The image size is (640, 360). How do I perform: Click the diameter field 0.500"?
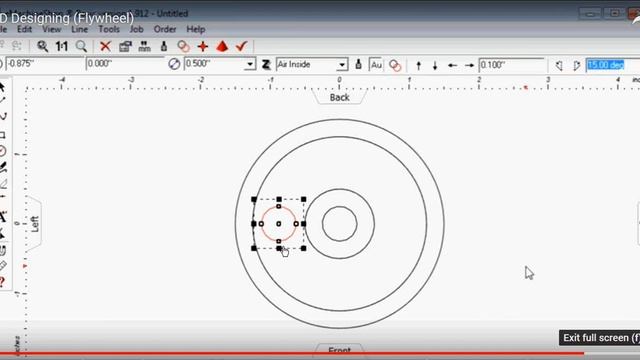point(214,64)
